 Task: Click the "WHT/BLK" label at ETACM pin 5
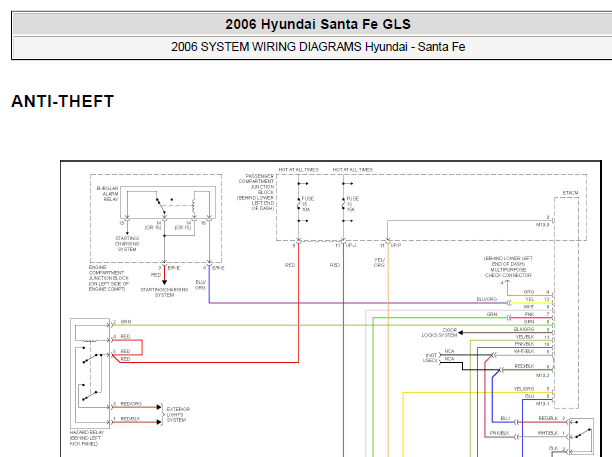tap(524, 352)
